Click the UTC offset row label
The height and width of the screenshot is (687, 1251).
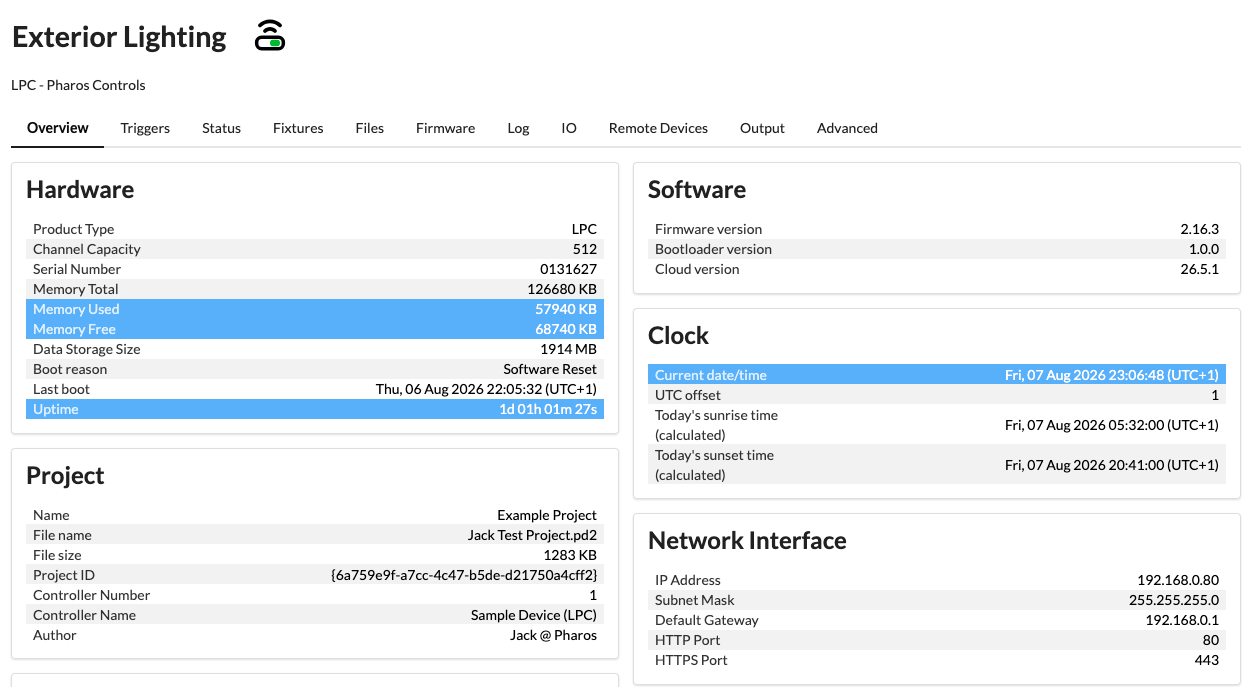pos(688,395)
